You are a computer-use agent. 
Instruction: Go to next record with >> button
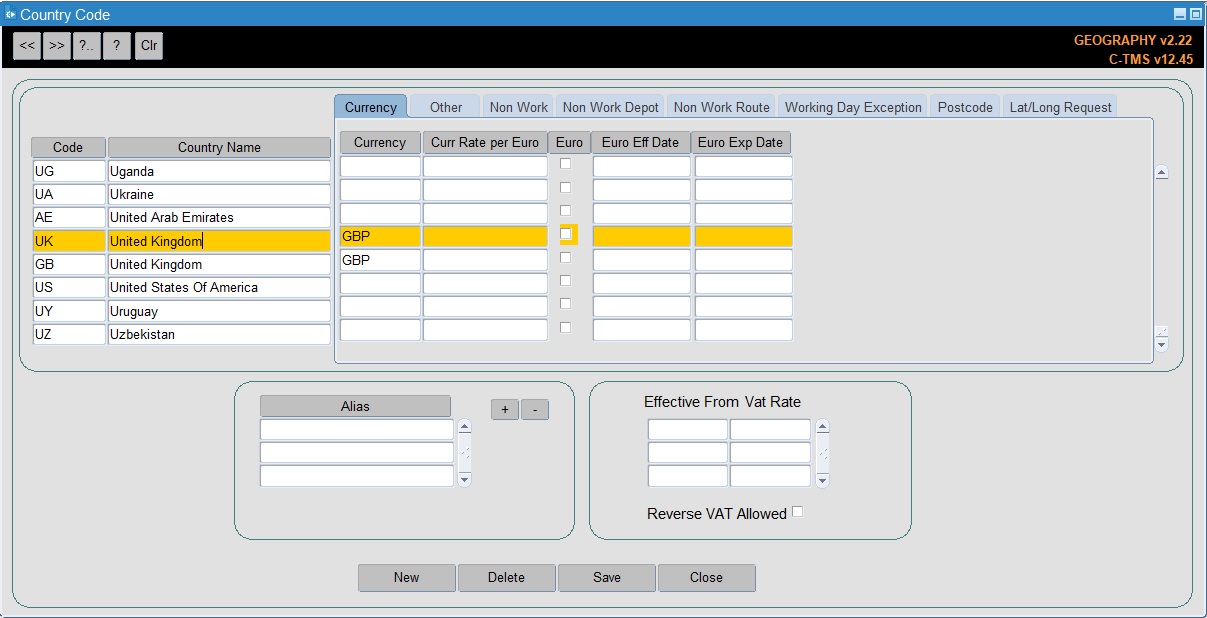[57, 46]
